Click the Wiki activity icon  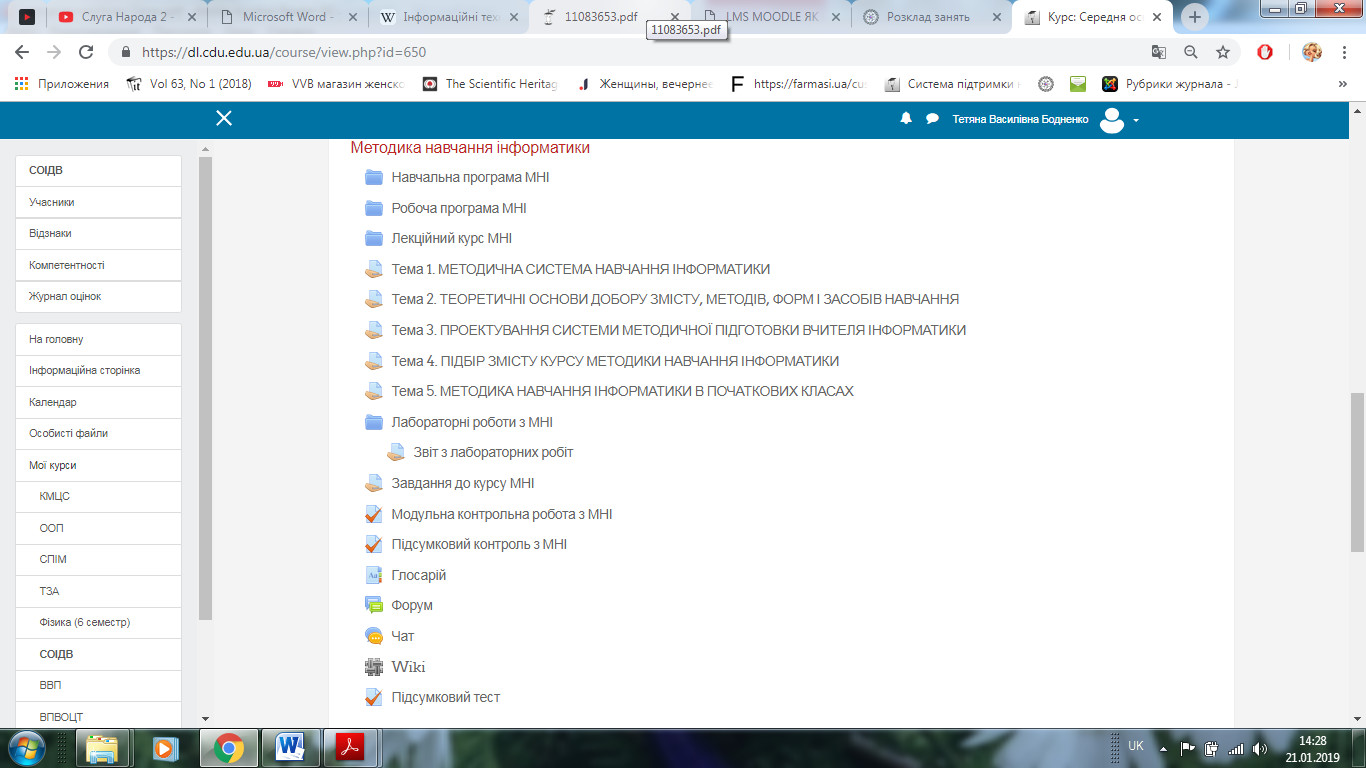point(374,667)
